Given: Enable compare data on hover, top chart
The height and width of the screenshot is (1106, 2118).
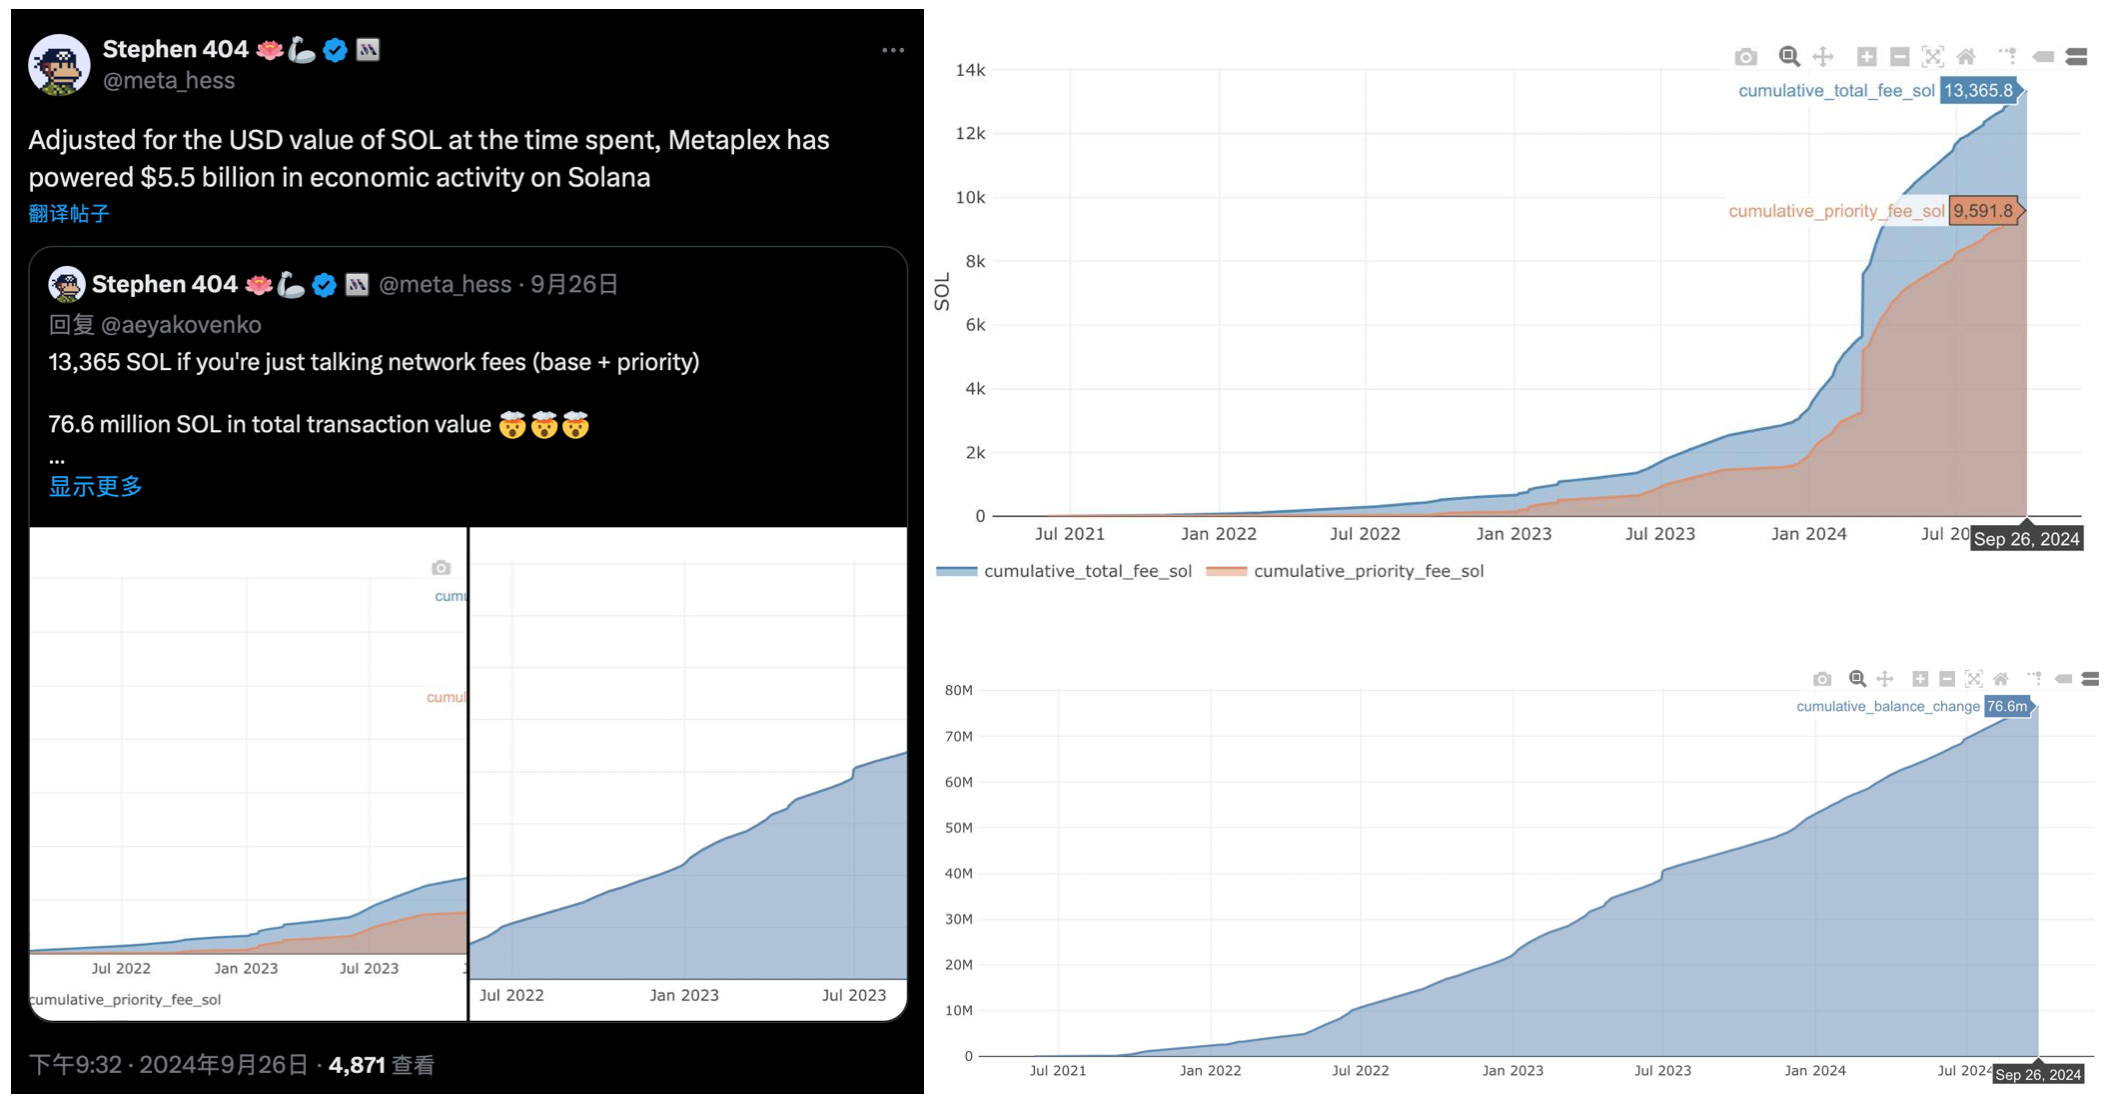Looking at the screenshot, I should point(2077,57).
